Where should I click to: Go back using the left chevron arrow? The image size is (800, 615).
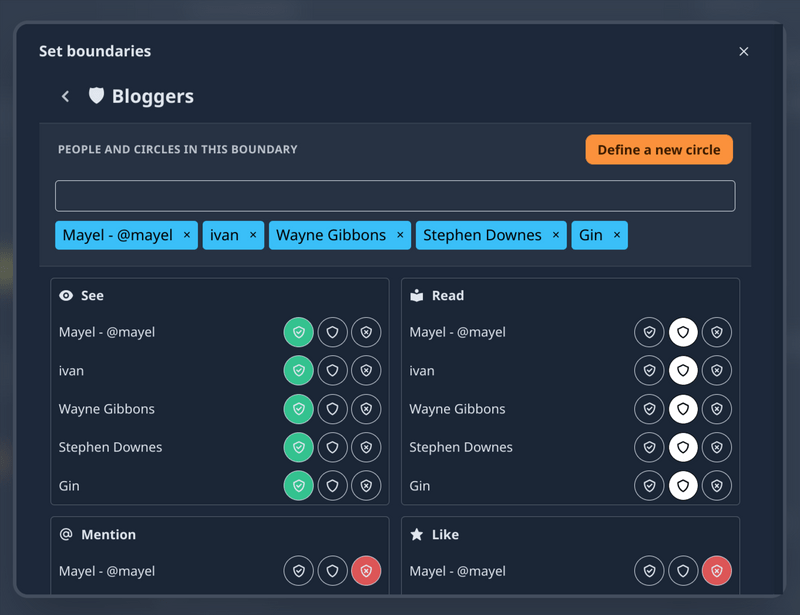pyautogui.click(x=66, y=96)
